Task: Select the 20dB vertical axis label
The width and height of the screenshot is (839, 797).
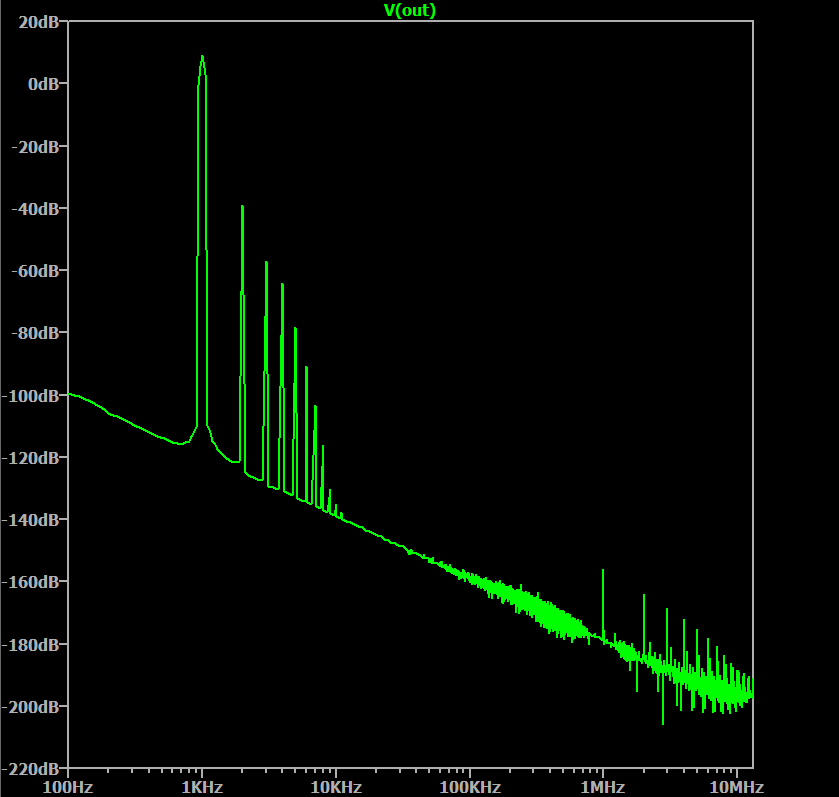Action: click(x=39, y=22)
